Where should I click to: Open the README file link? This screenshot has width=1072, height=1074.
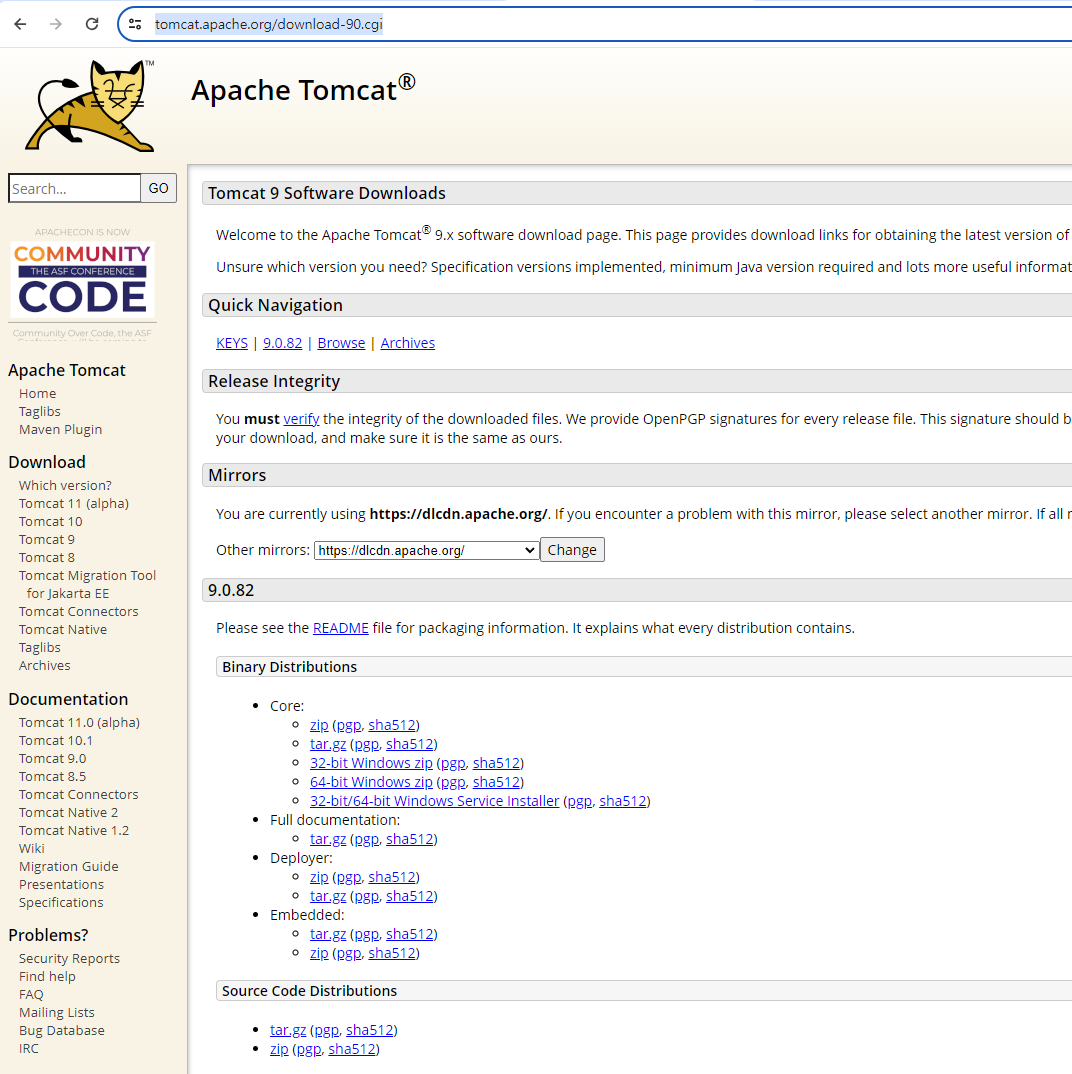(340, 627)
